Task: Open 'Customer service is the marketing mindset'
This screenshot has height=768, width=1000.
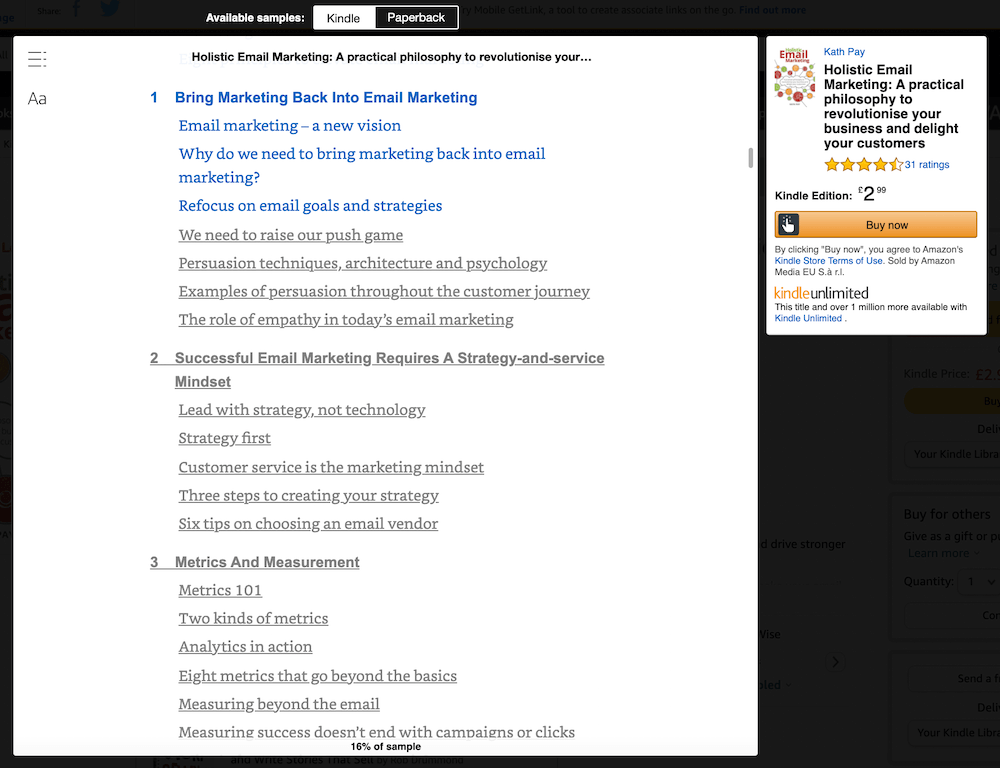Action: pyautogui.click(x=331, y=467)
